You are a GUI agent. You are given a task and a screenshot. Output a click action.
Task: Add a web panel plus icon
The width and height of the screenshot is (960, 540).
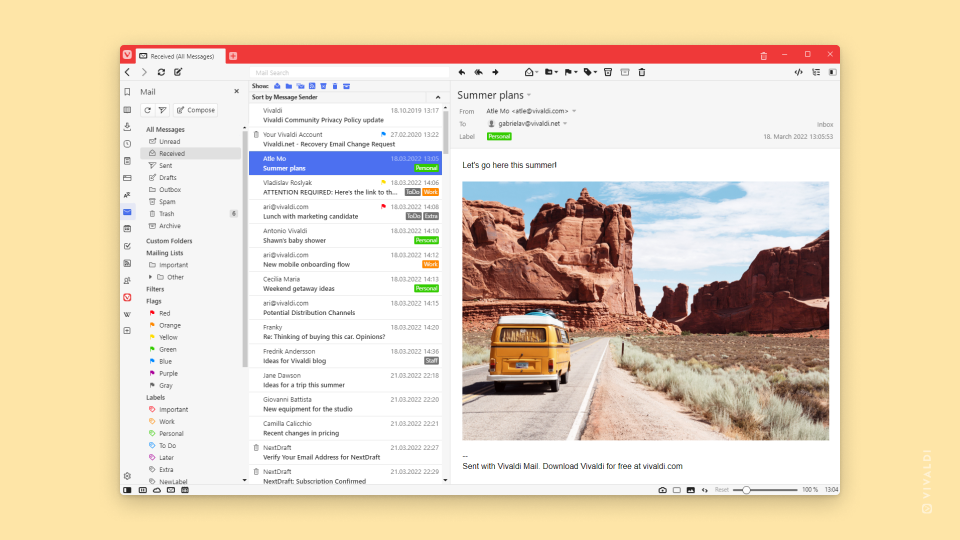[x=127, y=331]
